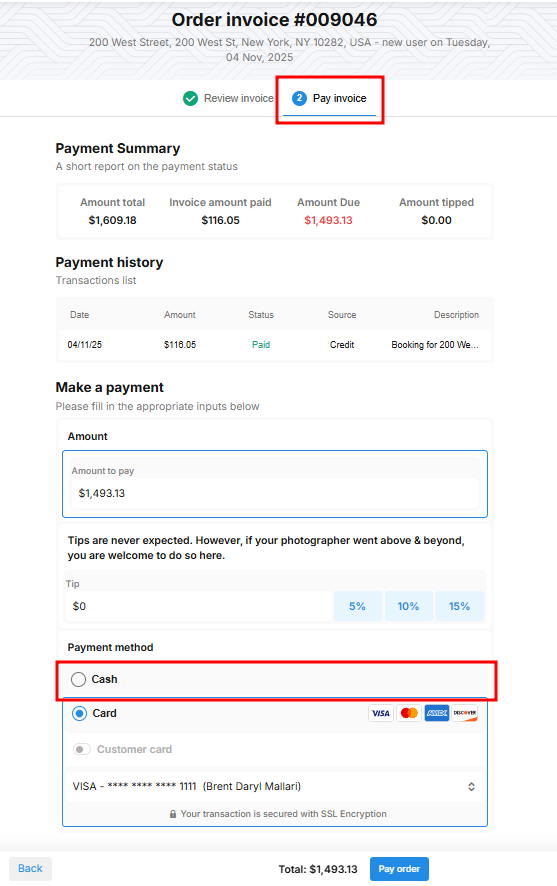557x886 pixels.
Task: Click the Amount to pay field
Action: click(275, 493)
